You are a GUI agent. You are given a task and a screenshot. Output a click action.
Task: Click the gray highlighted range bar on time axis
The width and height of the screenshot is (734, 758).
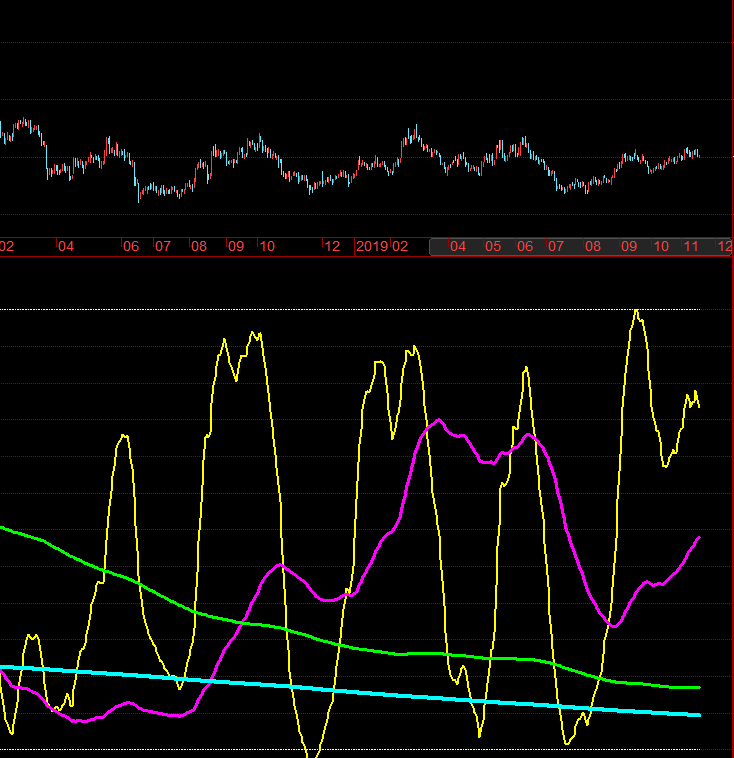click(580, 247)
